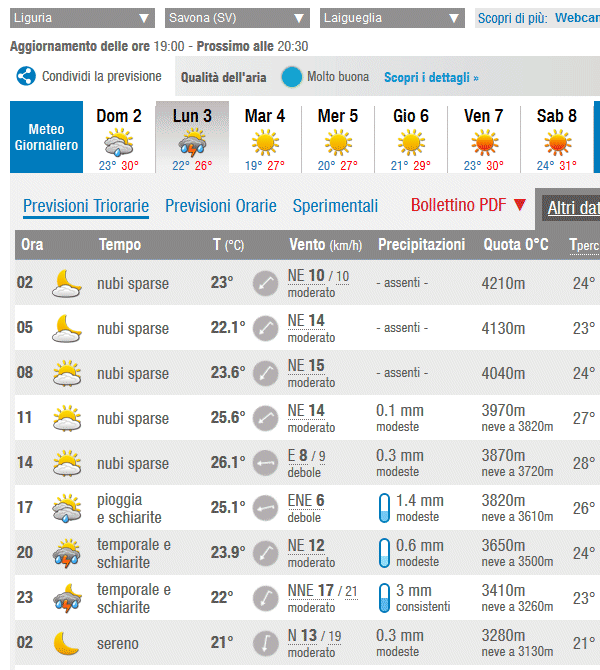Download the Bollettino PDF
This screenshot has width=600, height=670.
(468, 205)
